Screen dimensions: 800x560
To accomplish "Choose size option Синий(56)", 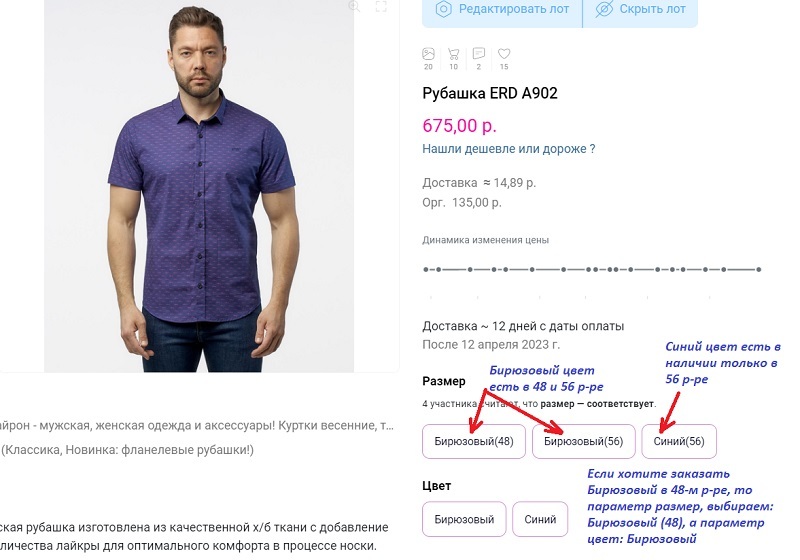I will [679, 441].
